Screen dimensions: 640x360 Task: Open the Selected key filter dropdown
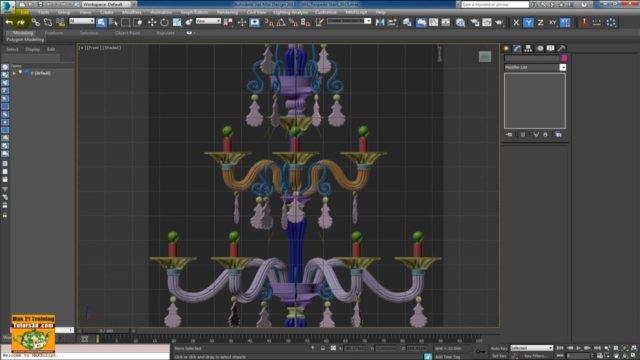click(531, 348)
